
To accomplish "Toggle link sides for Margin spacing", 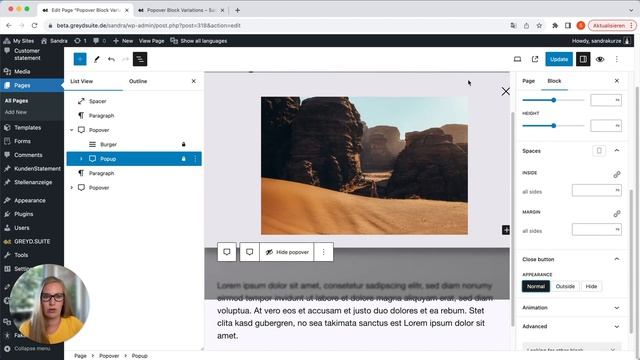I will pyautogui.click(x=617, y=213).
